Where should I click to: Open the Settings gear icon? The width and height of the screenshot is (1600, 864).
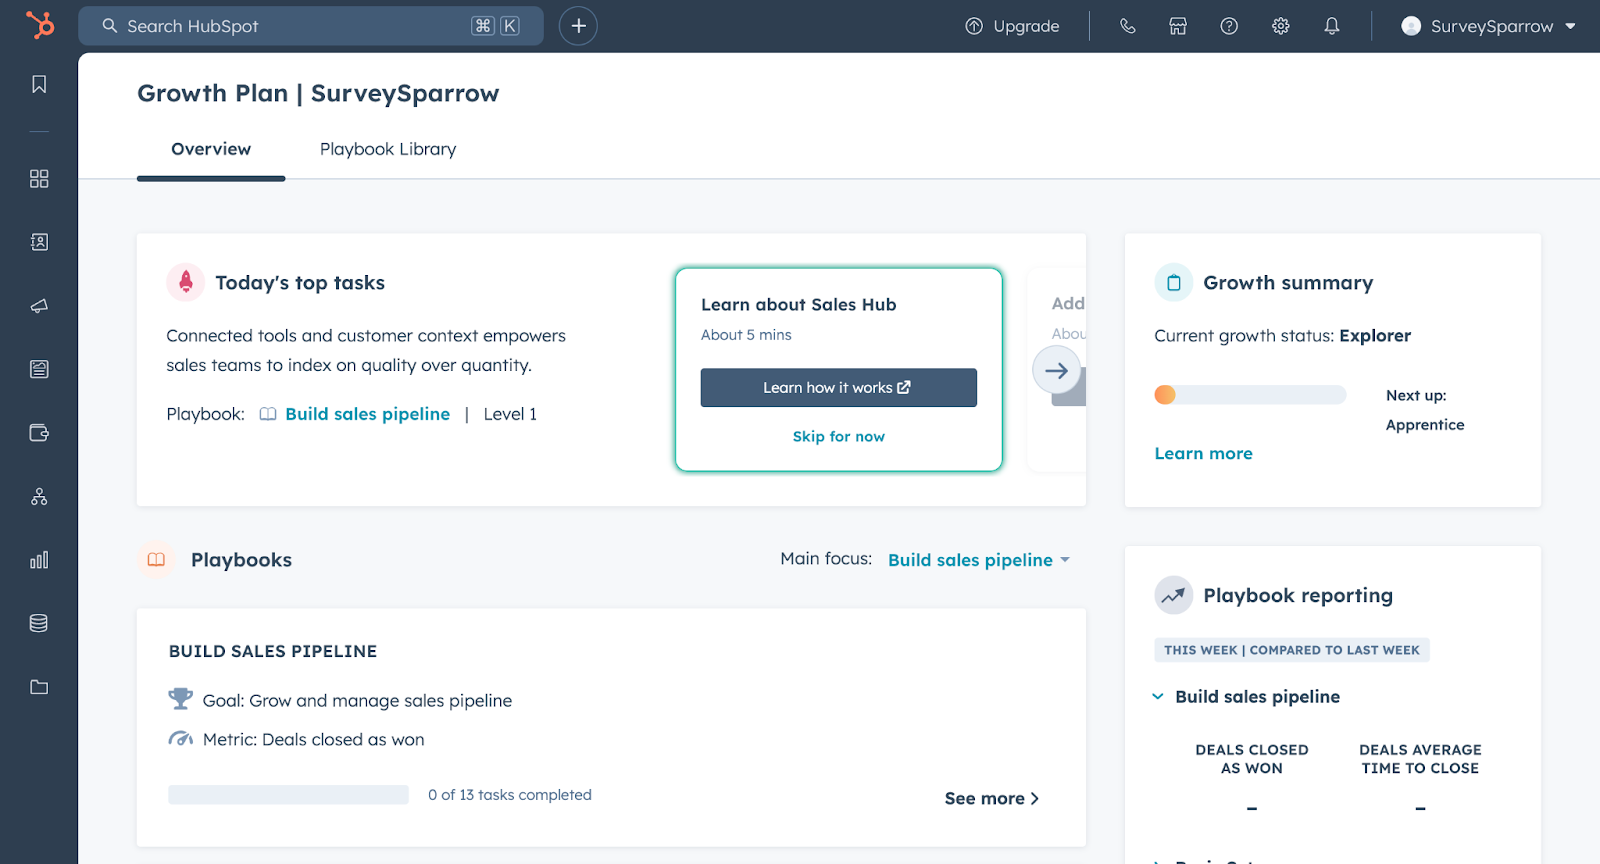point(1280,26)
